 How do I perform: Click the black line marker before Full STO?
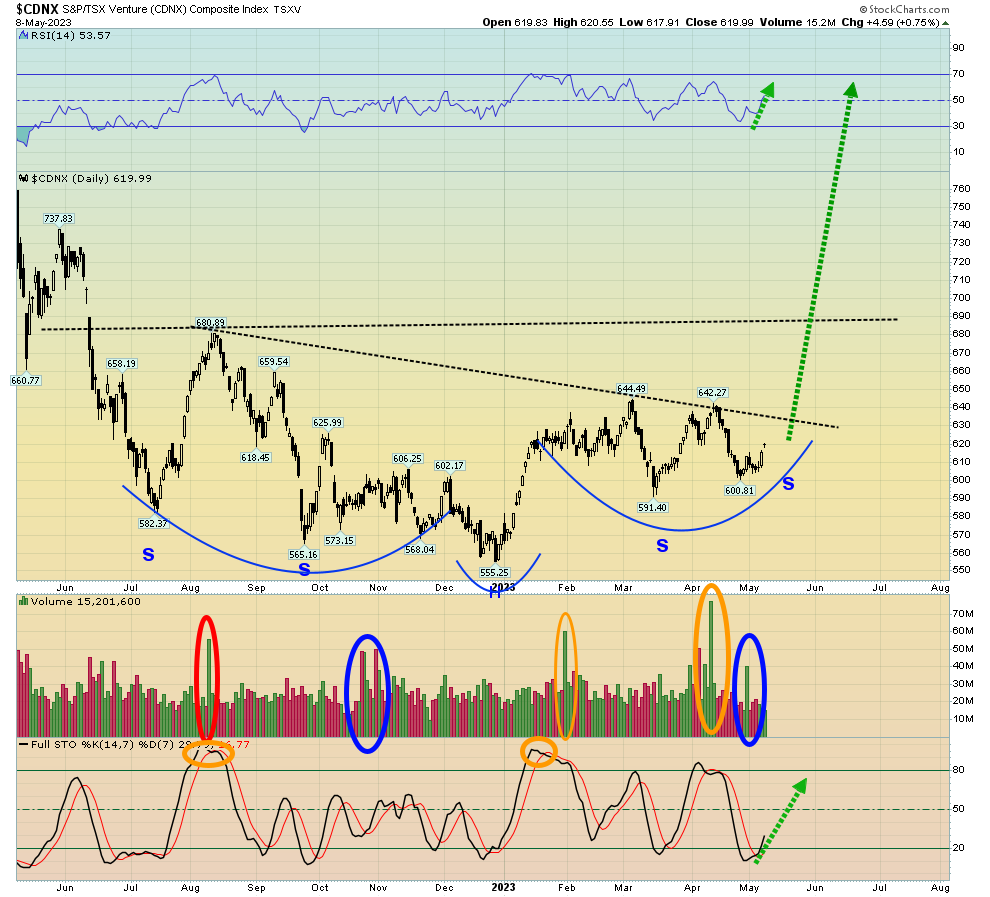coord(24,745)
